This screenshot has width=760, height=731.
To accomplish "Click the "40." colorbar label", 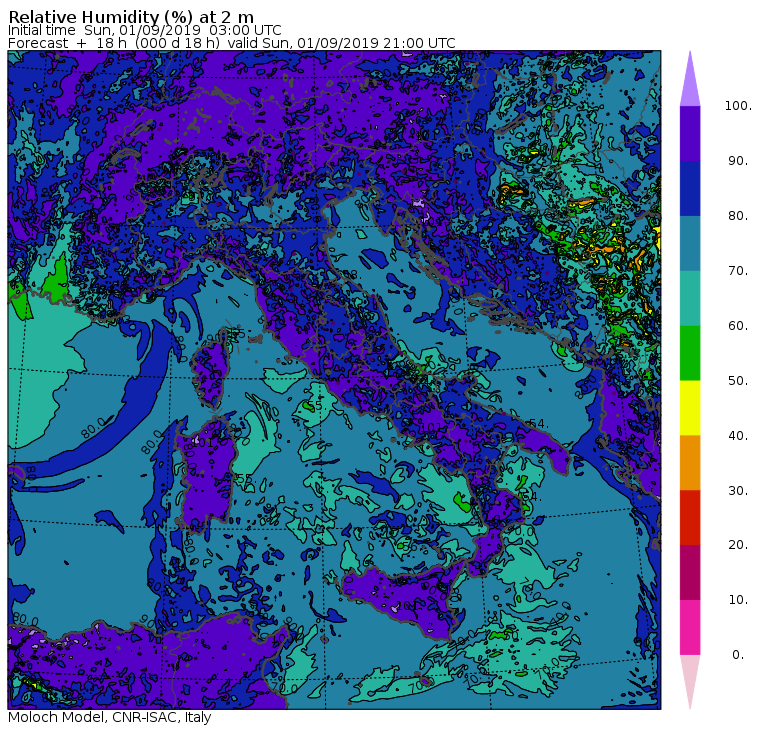I will pos(738,435).
